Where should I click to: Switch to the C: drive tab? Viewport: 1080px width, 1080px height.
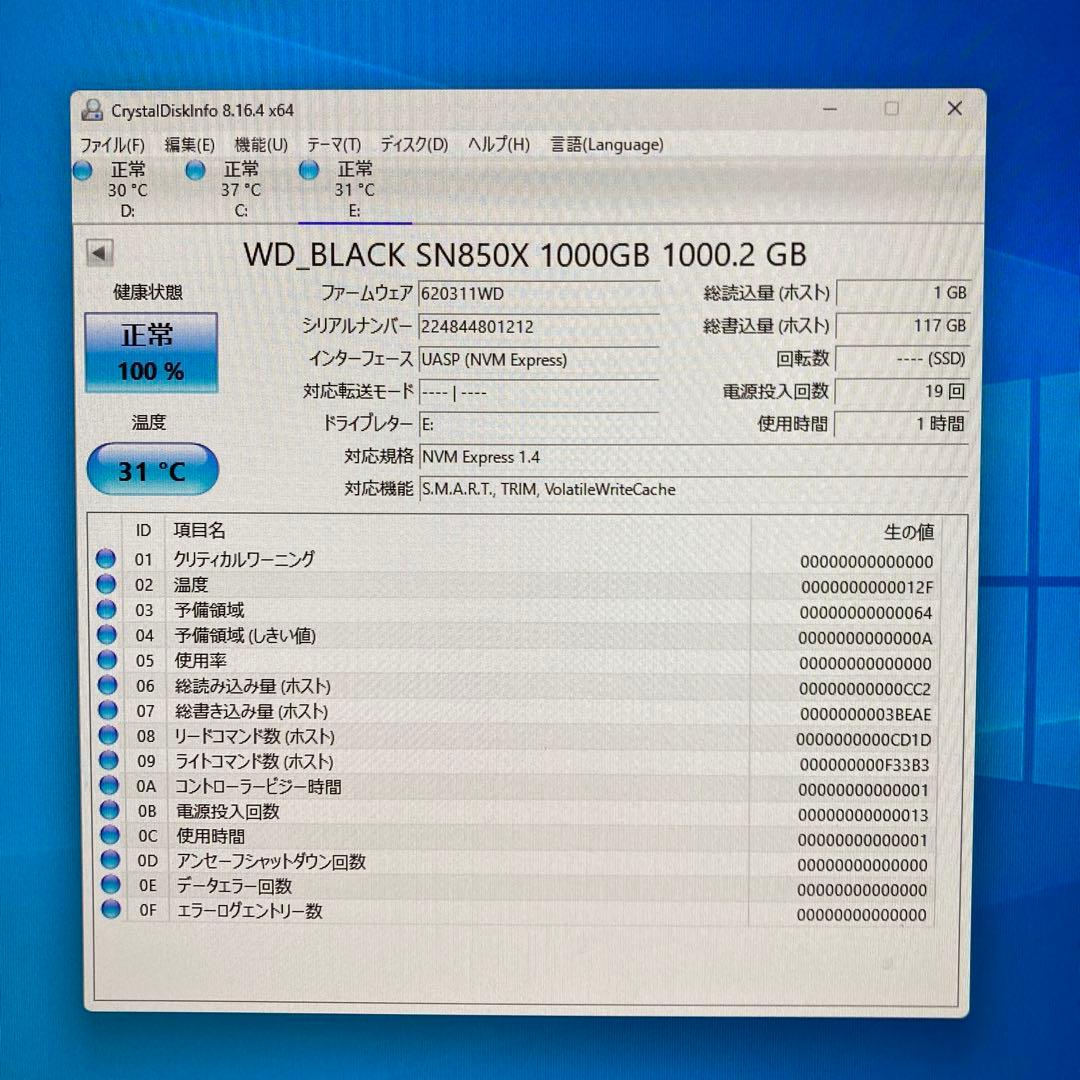[240, 190]
